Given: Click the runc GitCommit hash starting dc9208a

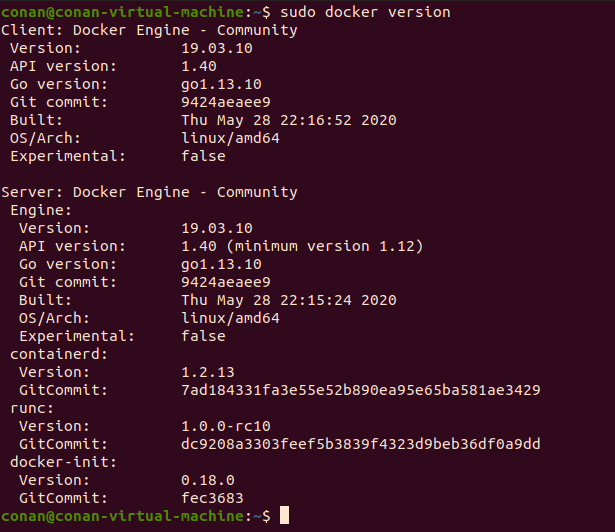Looking at the screenshot, I should click(x=361, y=444).
